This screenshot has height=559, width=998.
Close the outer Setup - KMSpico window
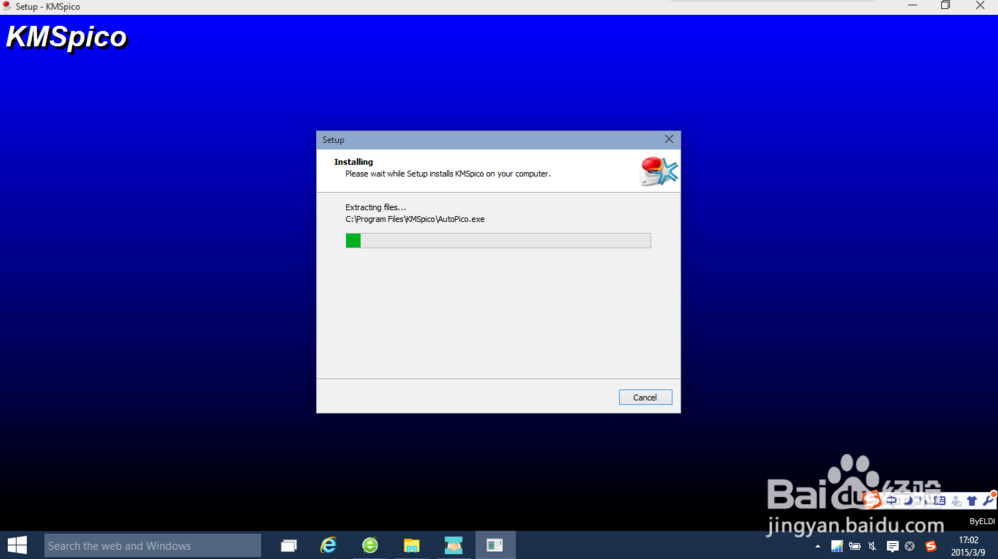point(980,6)
